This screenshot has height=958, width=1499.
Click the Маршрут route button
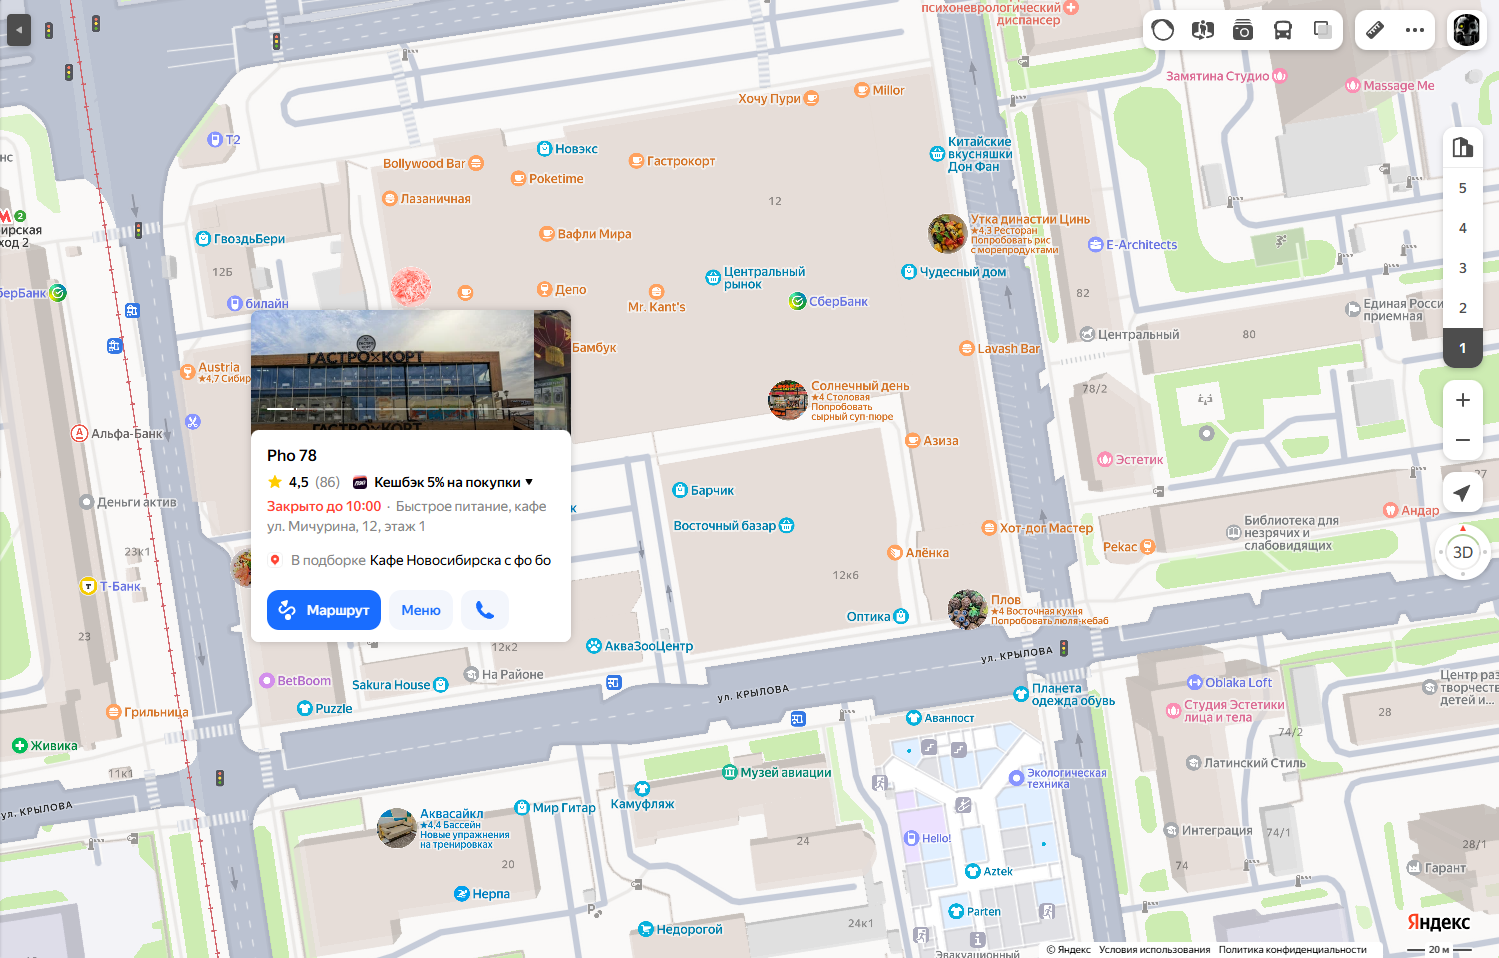[x=324, y=610]
